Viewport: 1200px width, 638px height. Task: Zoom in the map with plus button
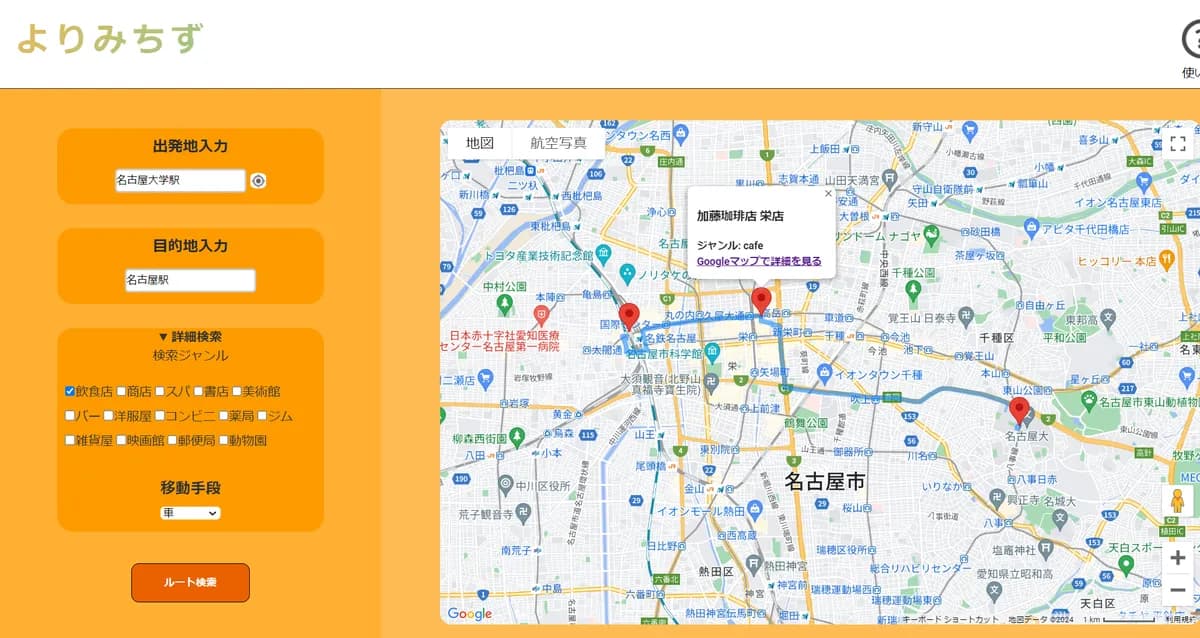tap(1177, 558)
